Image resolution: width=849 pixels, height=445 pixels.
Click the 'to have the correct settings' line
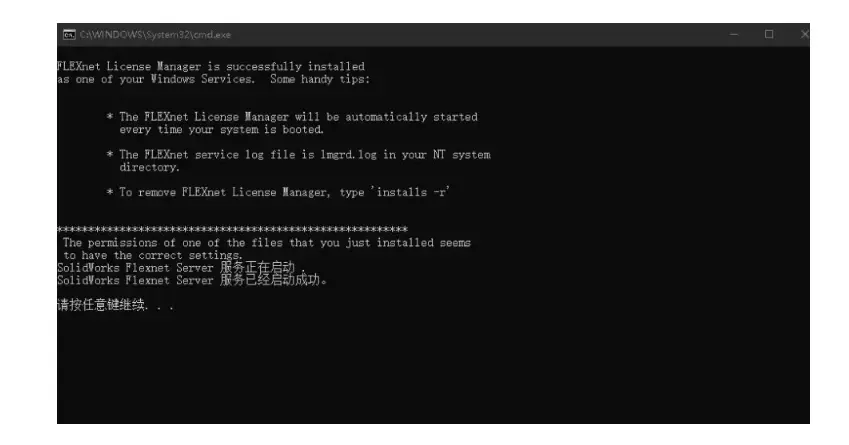tap(153, 255)
